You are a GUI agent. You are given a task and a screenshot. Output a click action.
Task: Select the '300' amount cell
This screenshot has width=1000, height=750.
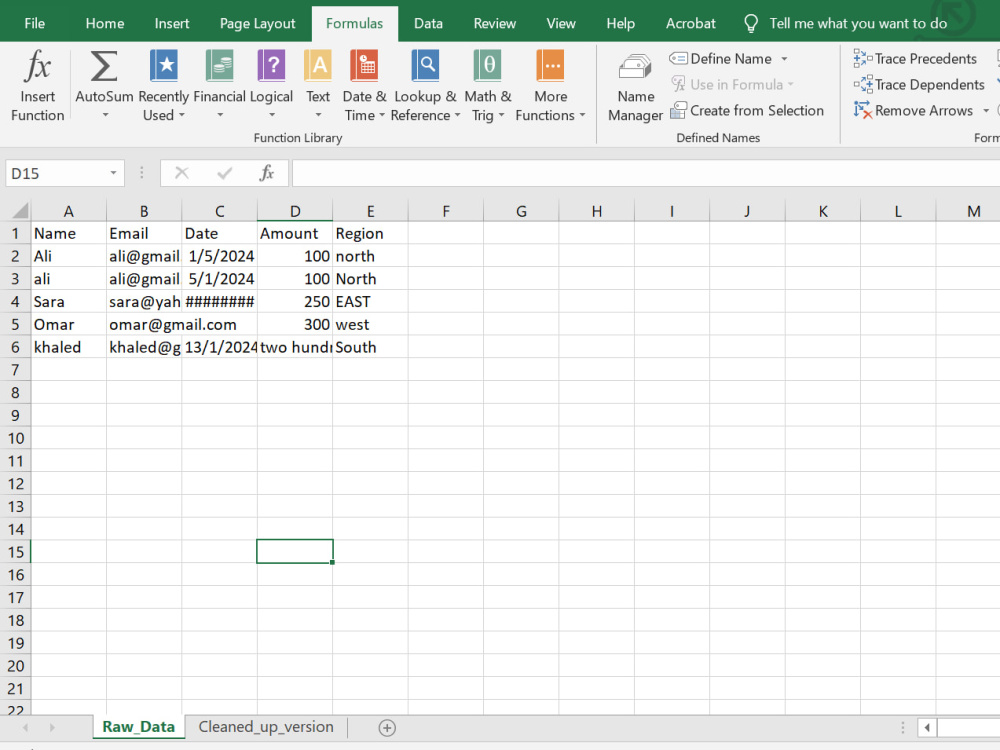coord(295,324)
